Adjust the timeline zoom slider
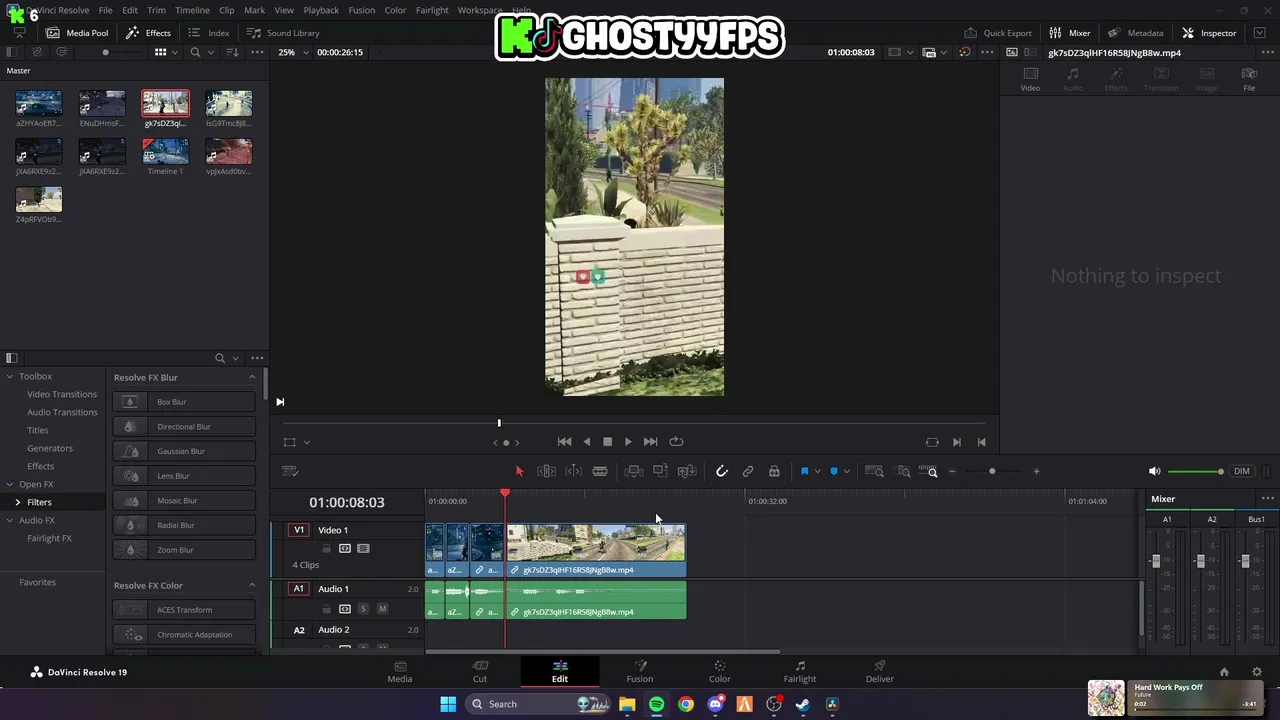The height and width of the screenshot is (720, 1280). tap(992, 471)
